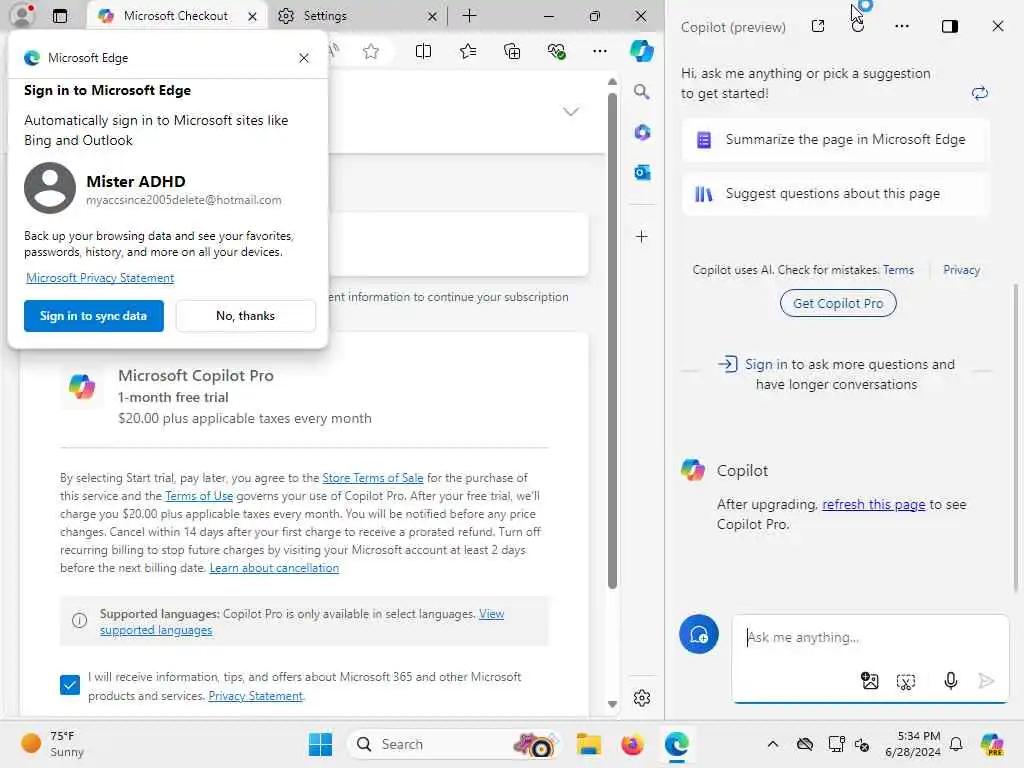Image resolution: width=1024 pixels, height=768 pixels.
Task: Open Store Terms of Sale link
Action: (372, 478)
